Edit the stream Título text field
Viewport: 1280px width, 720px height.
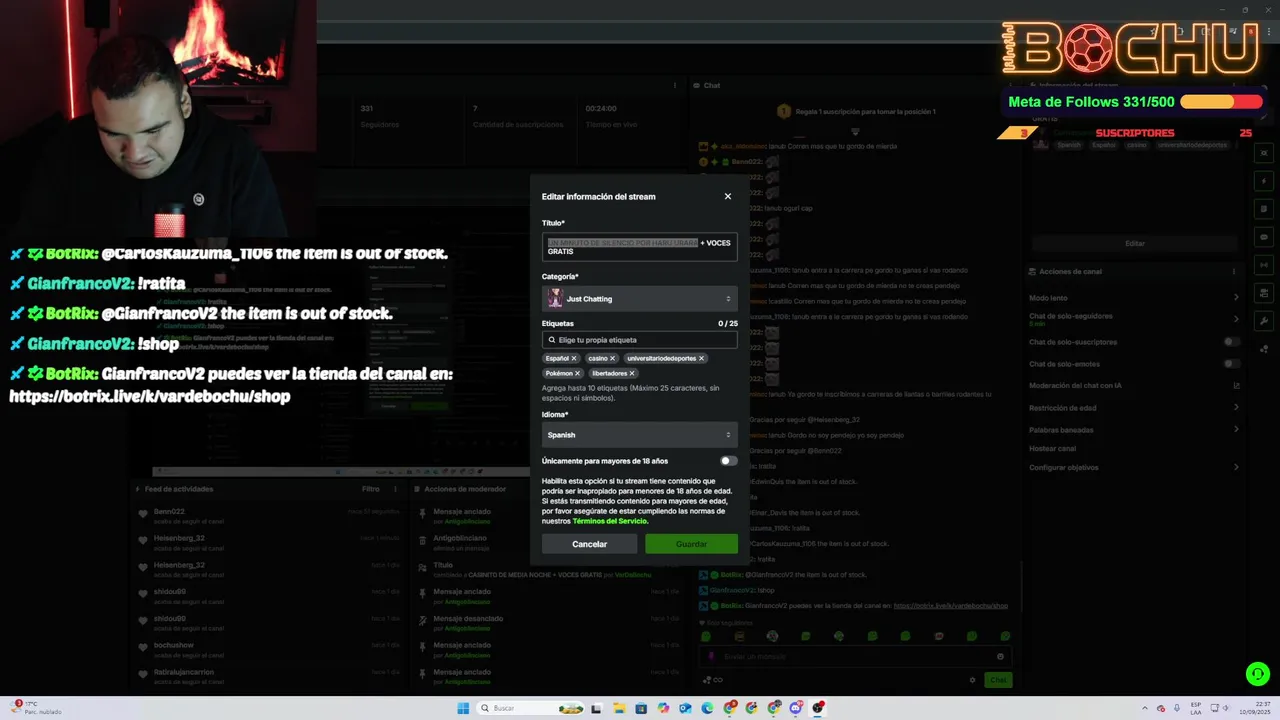(x=639, y=247)
